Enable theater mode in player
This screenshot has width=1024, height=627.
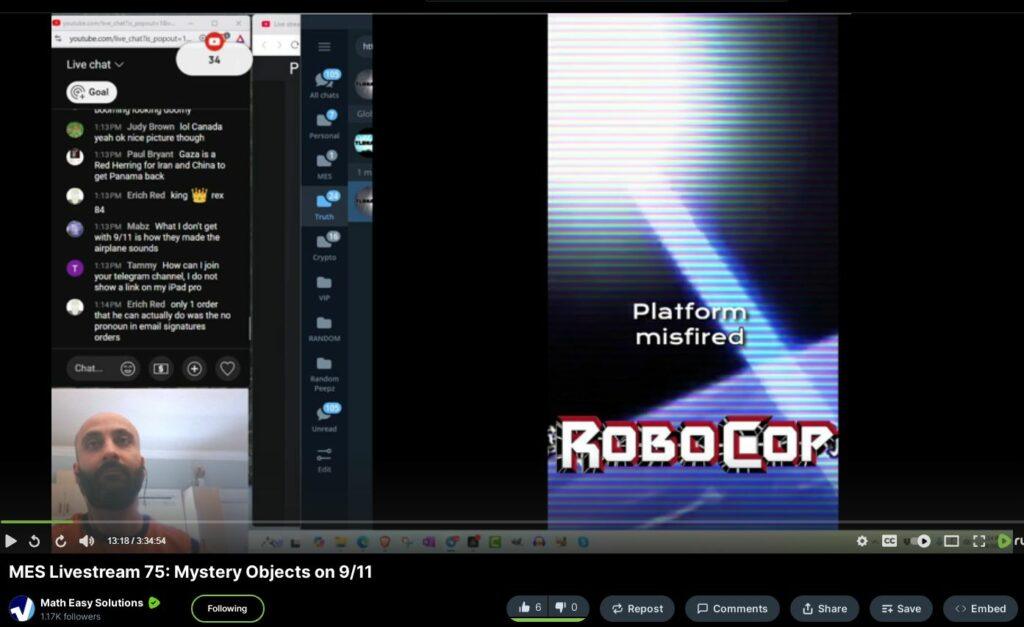point(952,541)
